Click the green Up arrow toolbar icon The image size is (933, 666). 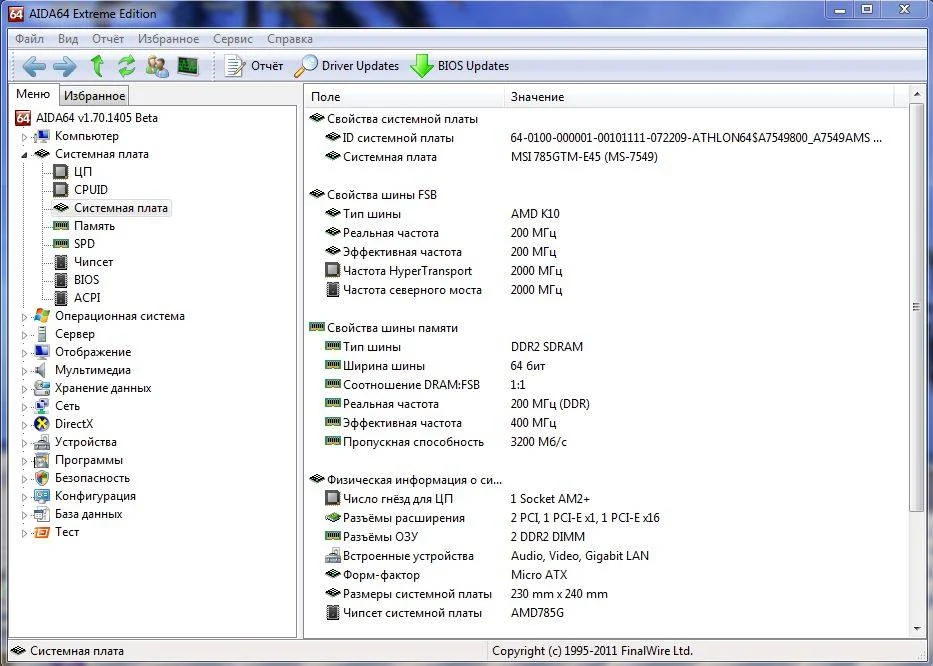(x=97, y=66)
